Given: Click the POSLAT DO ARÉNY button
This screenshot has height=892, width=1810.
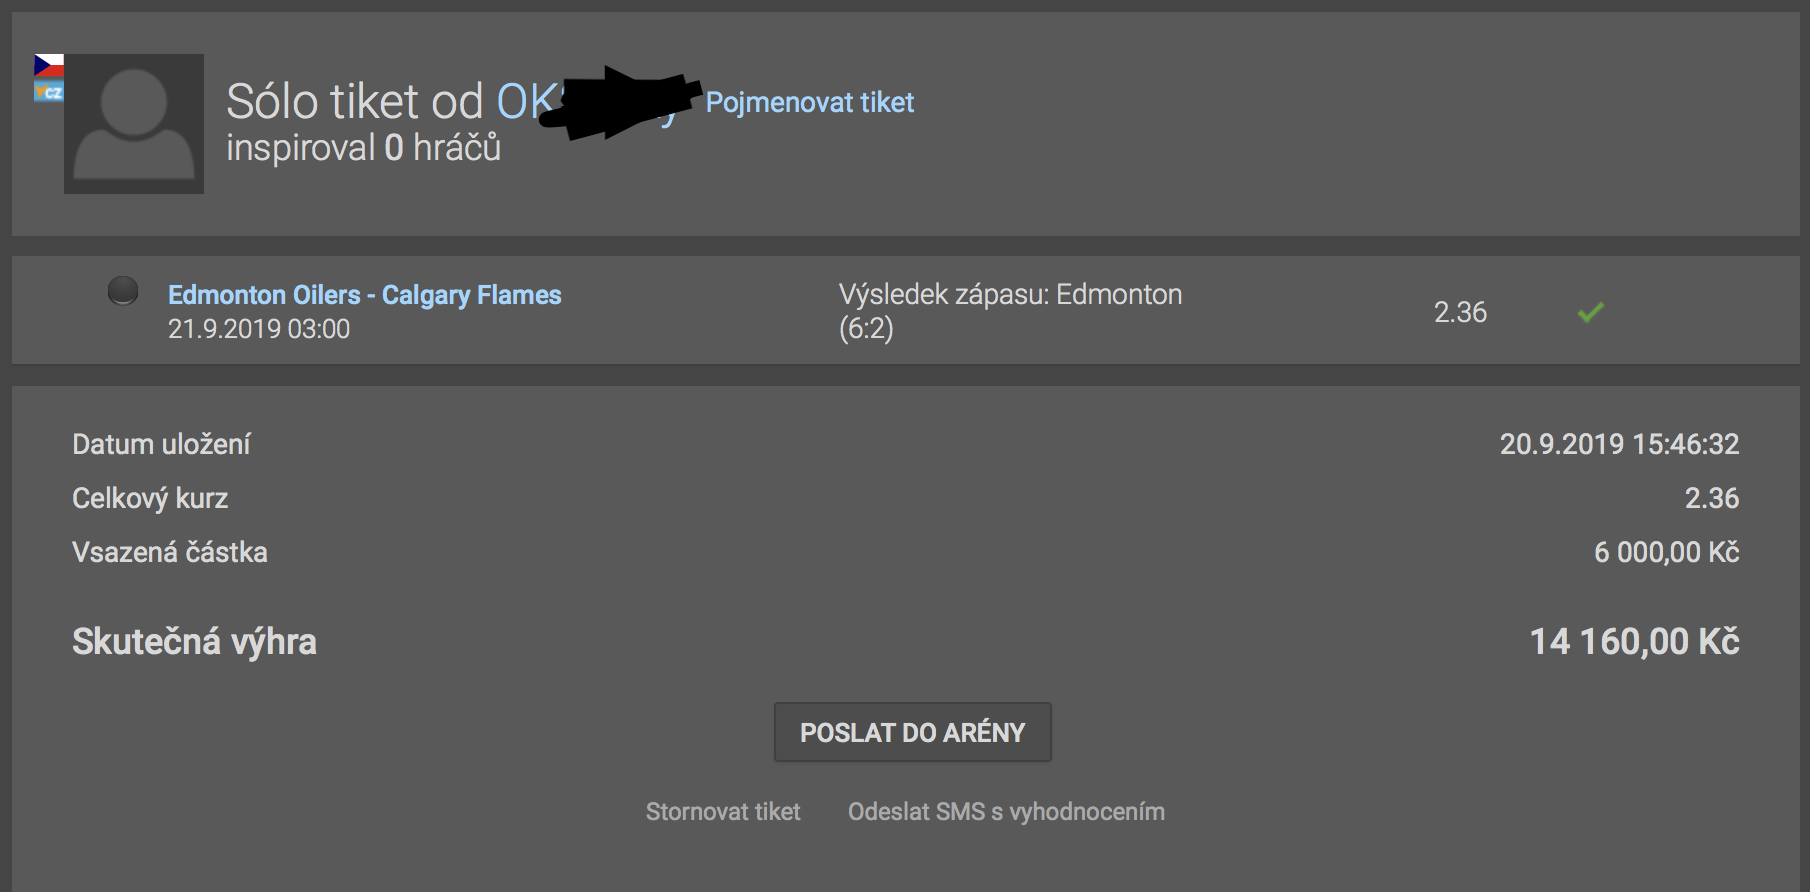Looking at the screenshot, I should [x=912, y=732].
